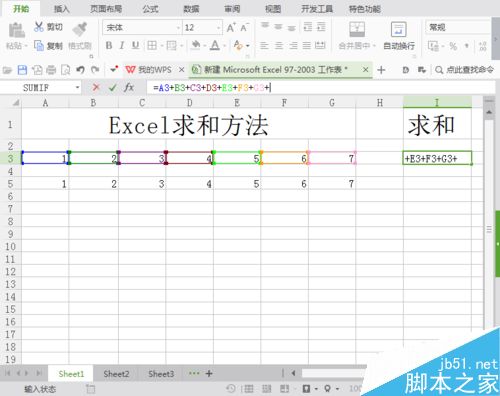Click the cell borders icon

pyautogui.click(x=152, y=45)
